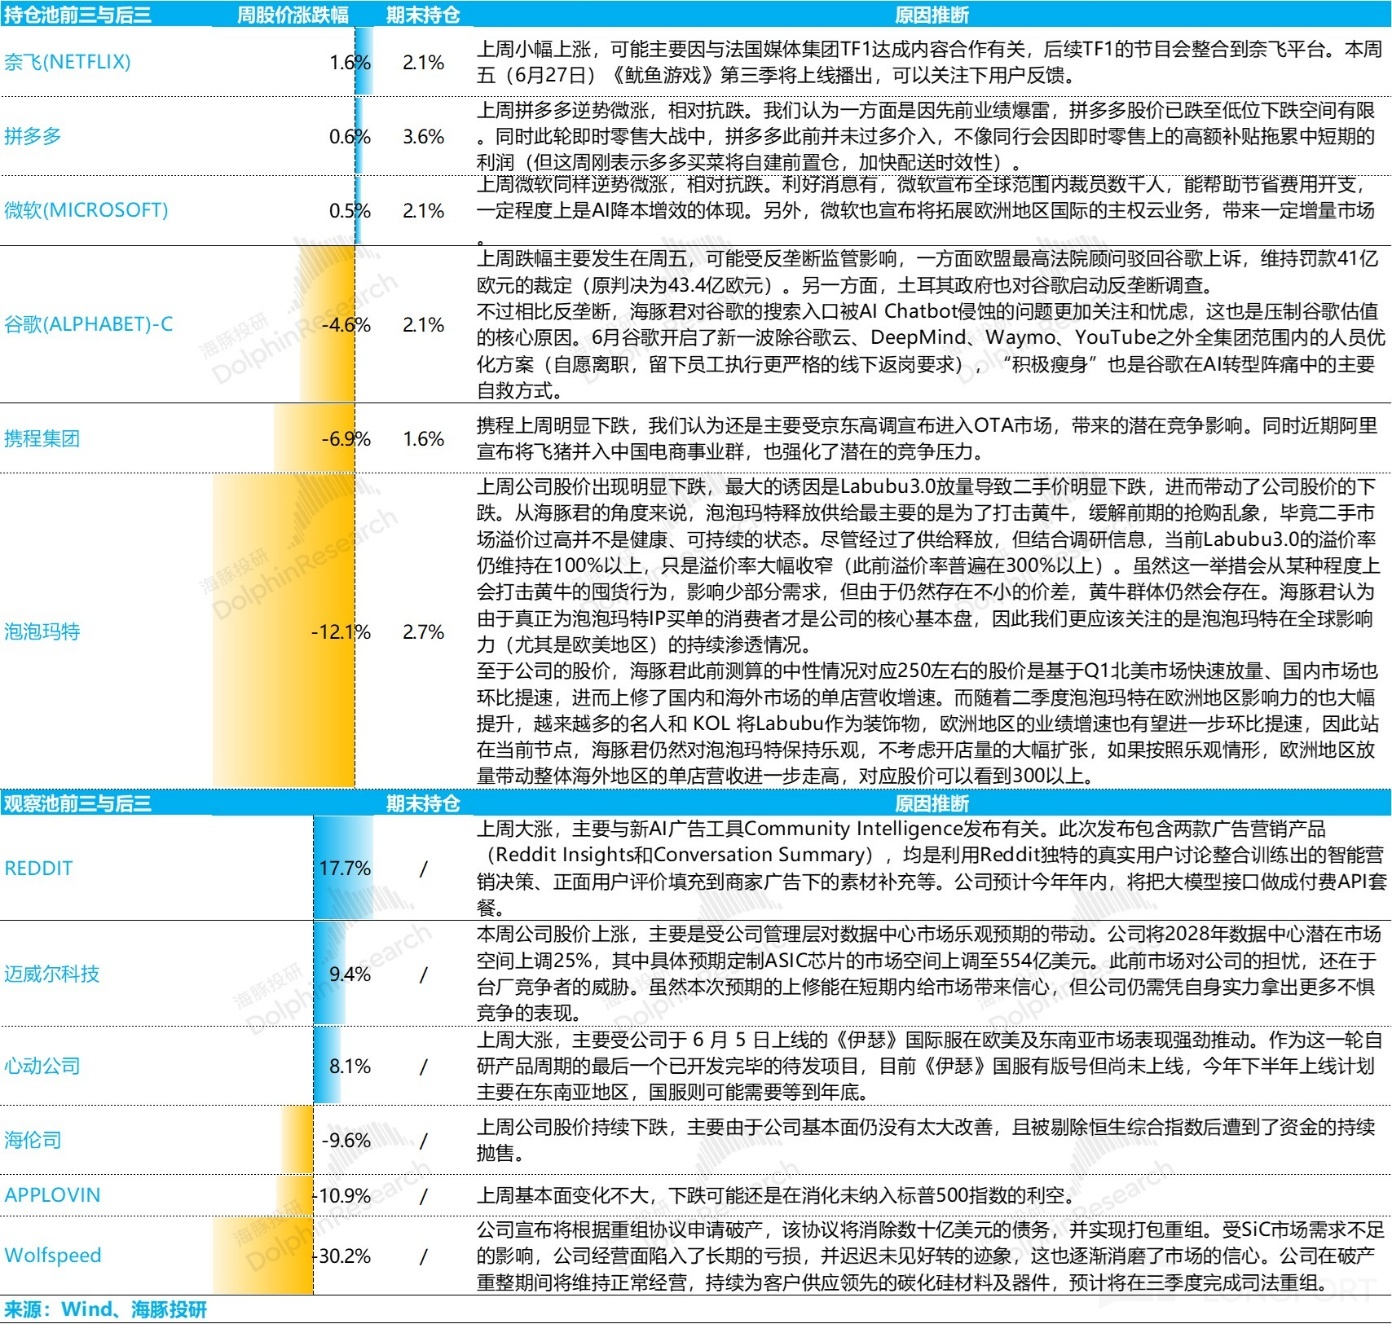Click the 周股价涨跌幅 column header

coord(292,15)
